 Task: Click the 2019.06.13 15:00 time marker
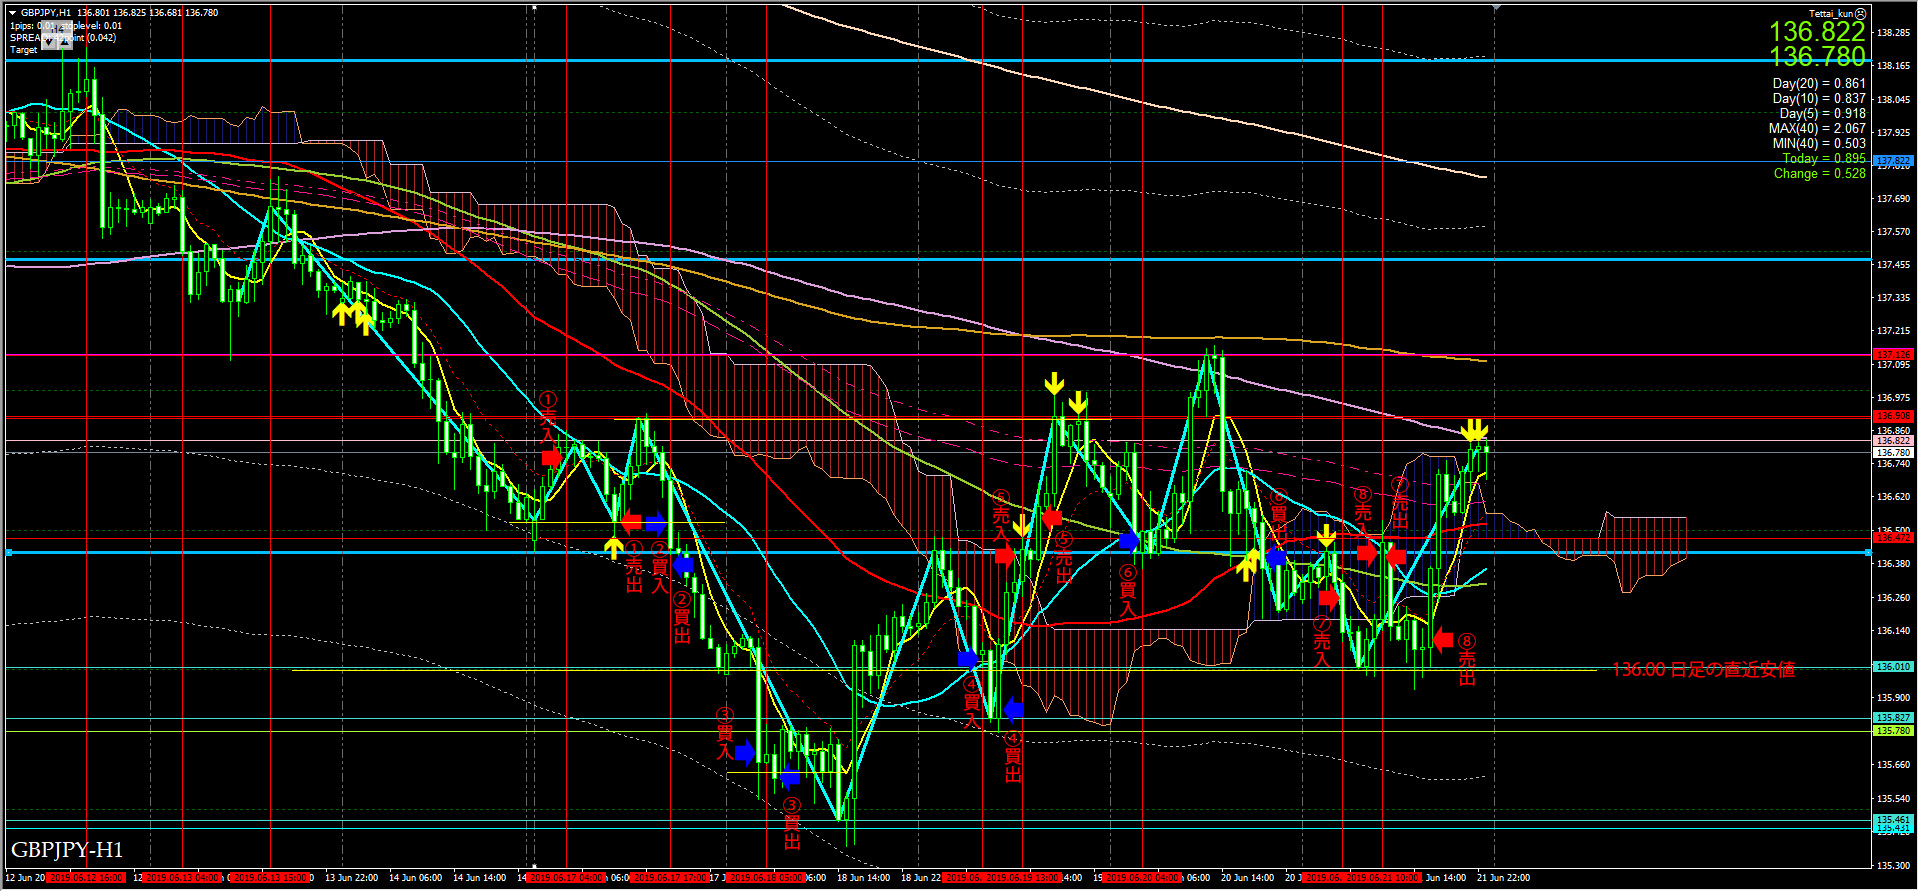[270, 878]
